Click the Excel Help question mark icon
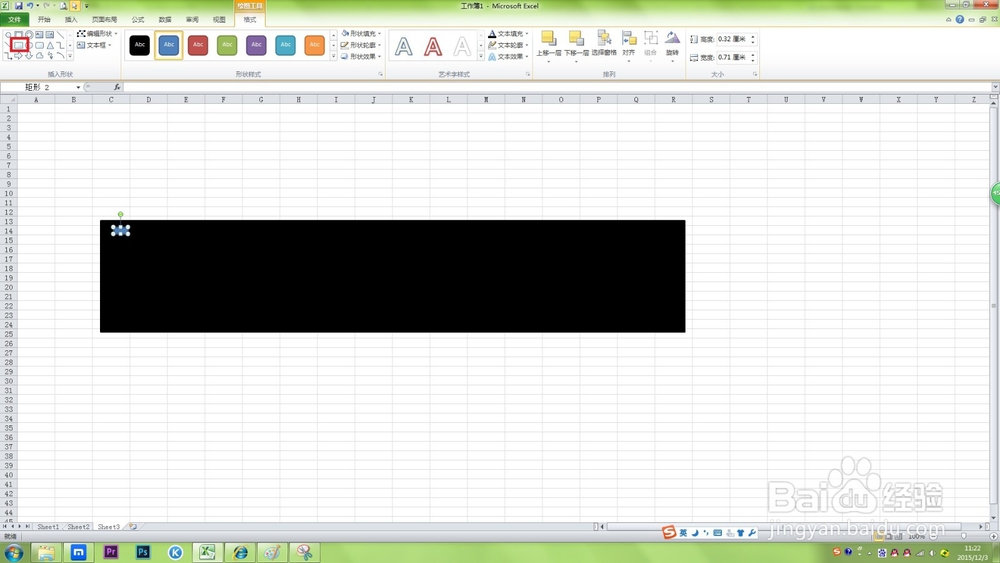 (960, 20)
